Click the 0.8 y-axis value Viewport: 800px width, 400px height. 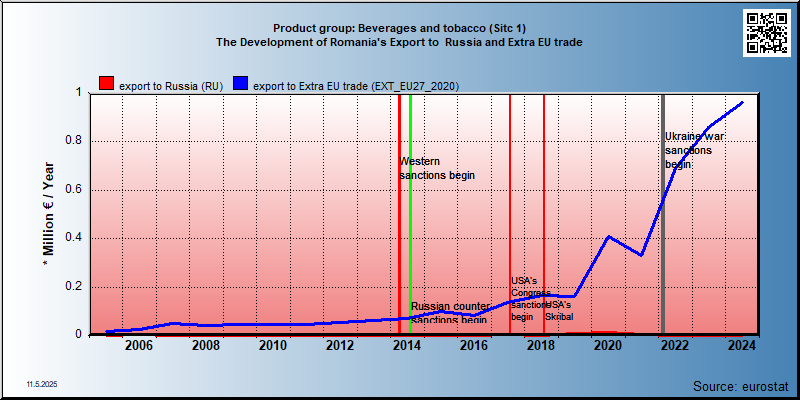pyautogui.click(x=74, y=141)
